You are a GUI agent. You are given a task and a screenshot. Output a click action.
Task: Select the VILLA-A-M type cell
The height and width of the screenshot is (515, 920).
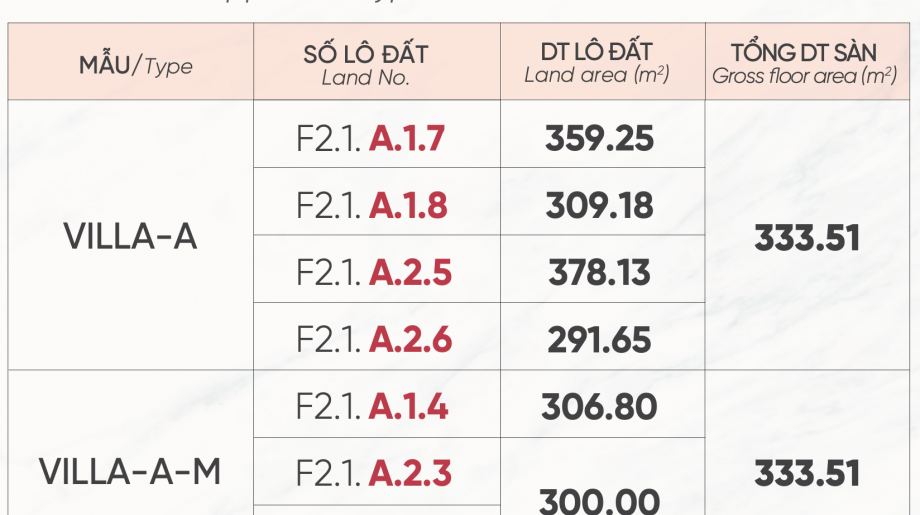coord(130,443)
